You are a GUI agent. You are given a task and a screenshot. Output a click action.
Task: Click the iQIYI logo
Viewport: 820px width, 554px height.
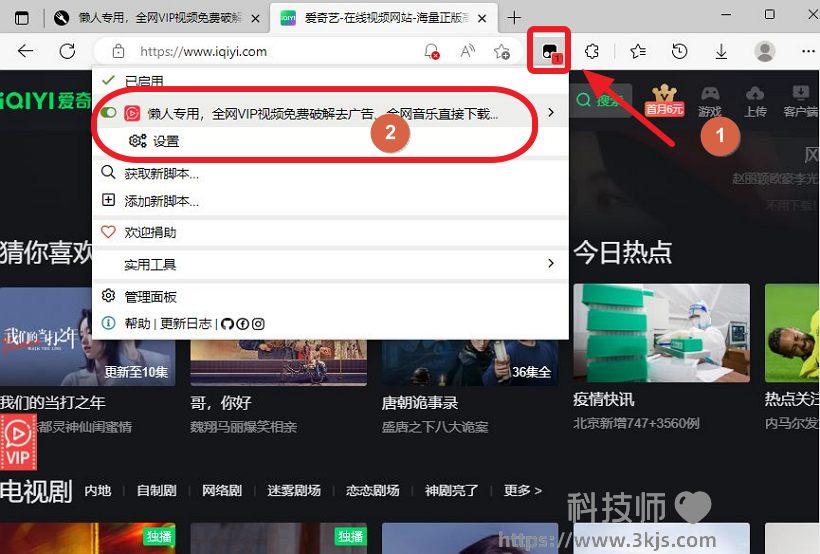click(x=45, y=99)
